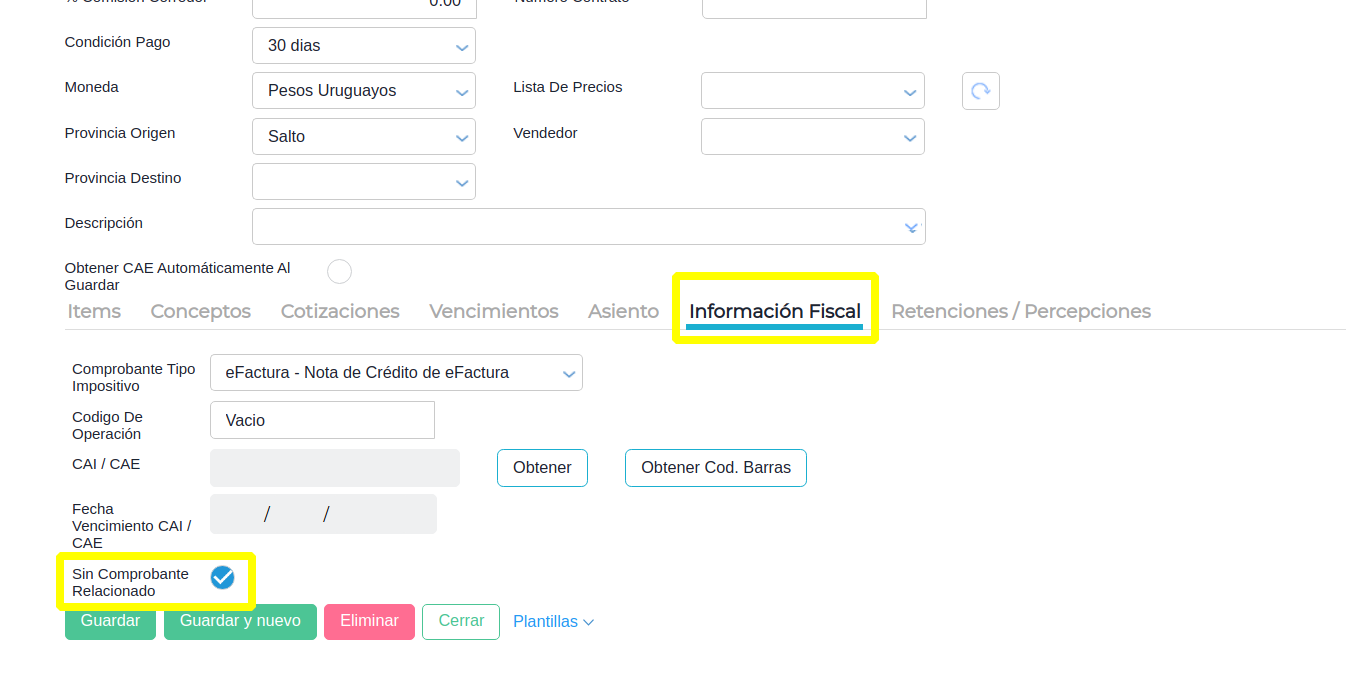Viewport: 1346px width, 674px height.
Task: Enable Obtener CAE Automáticamente Al Guardar
Action: tap(340, 271)
